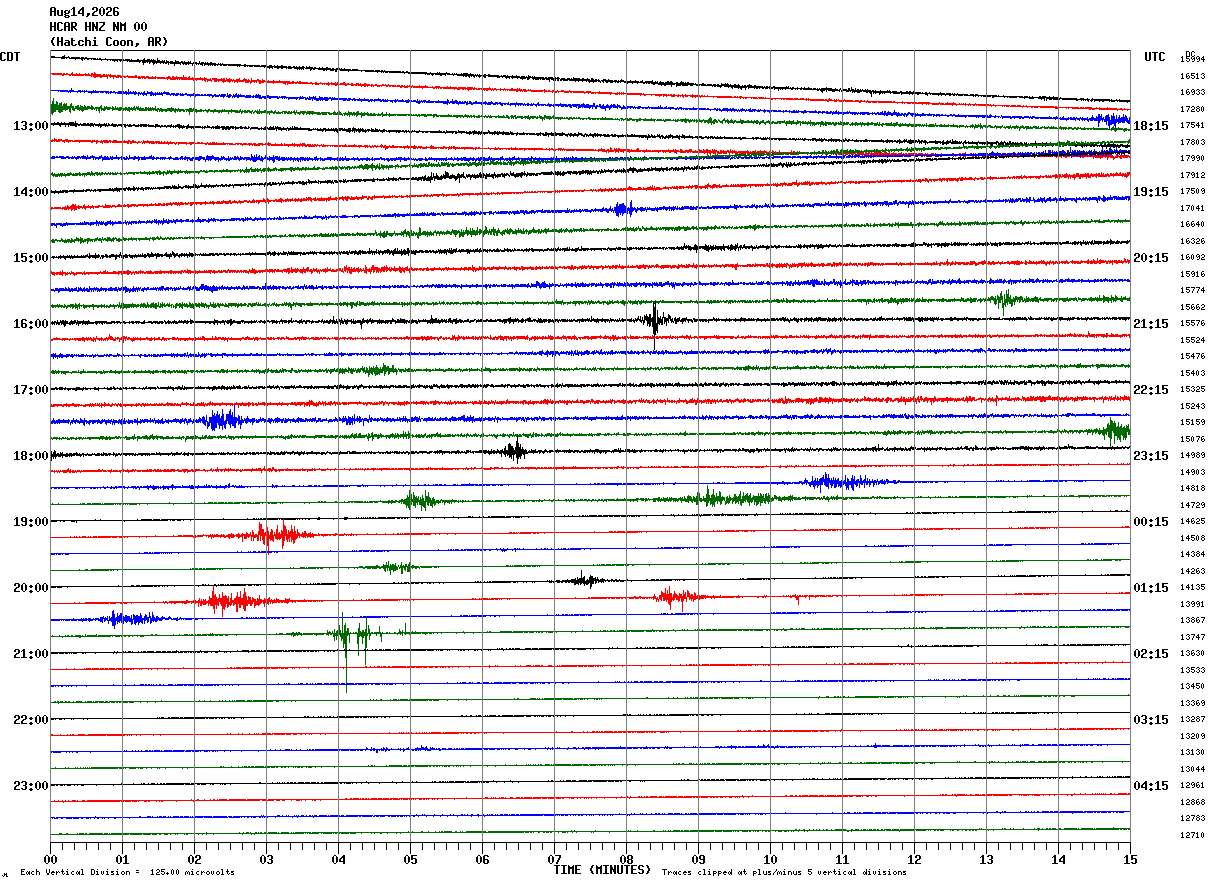Screen dimensions: 1210x886
Task: Select the DC offset value 13044
Action: pyautogui.click(x=1192, y=769)
